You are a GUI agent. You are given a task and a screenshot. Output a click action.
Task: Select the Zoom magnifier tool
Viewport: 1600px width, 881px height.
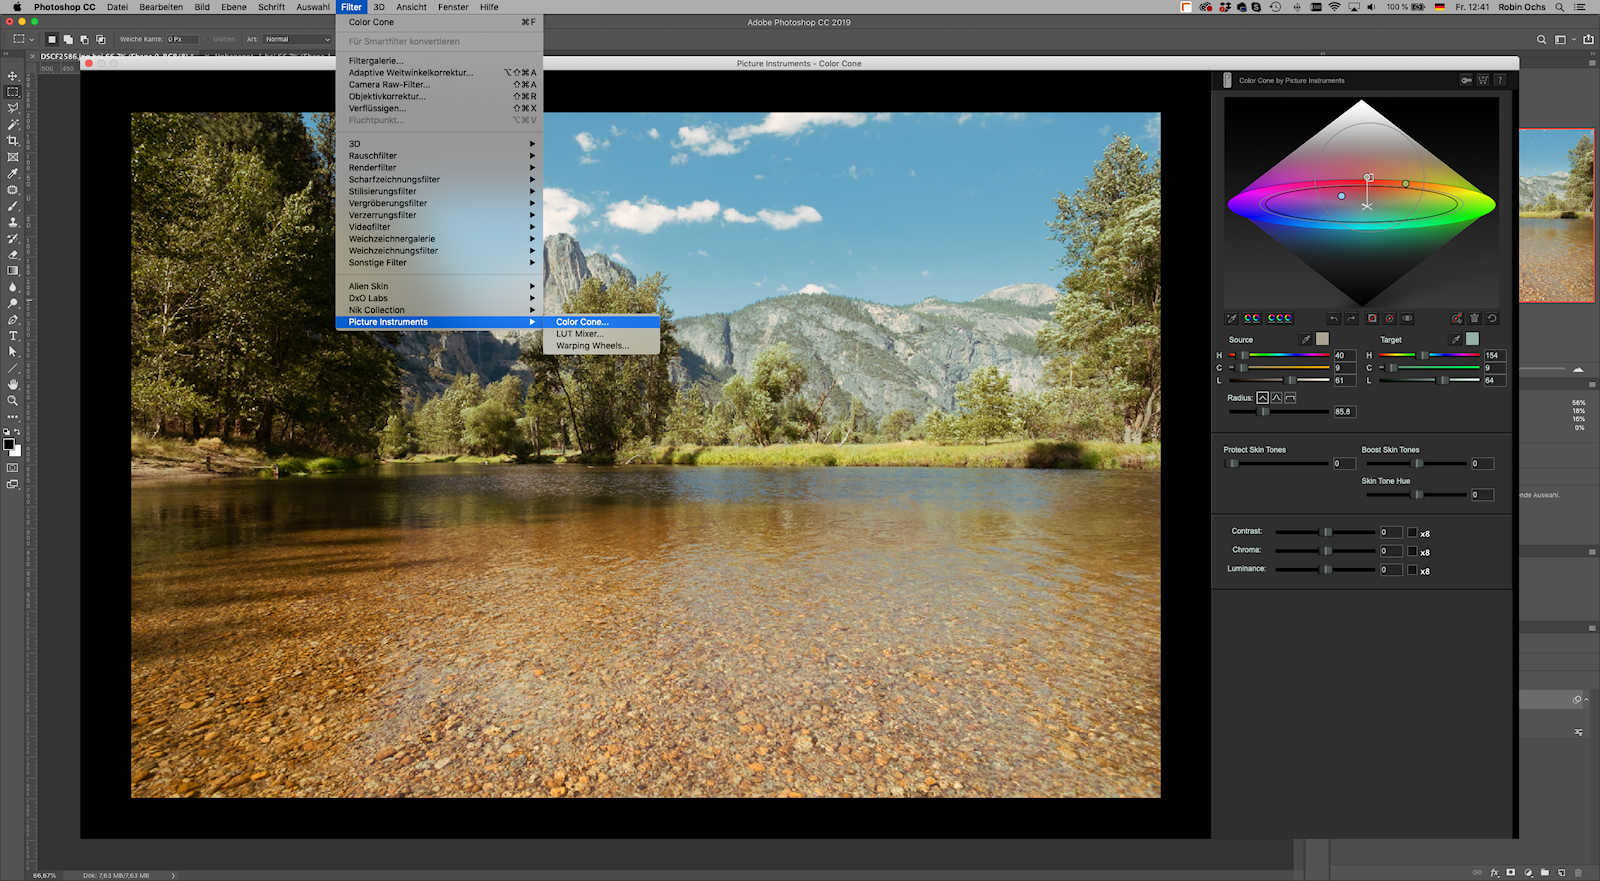13,400
